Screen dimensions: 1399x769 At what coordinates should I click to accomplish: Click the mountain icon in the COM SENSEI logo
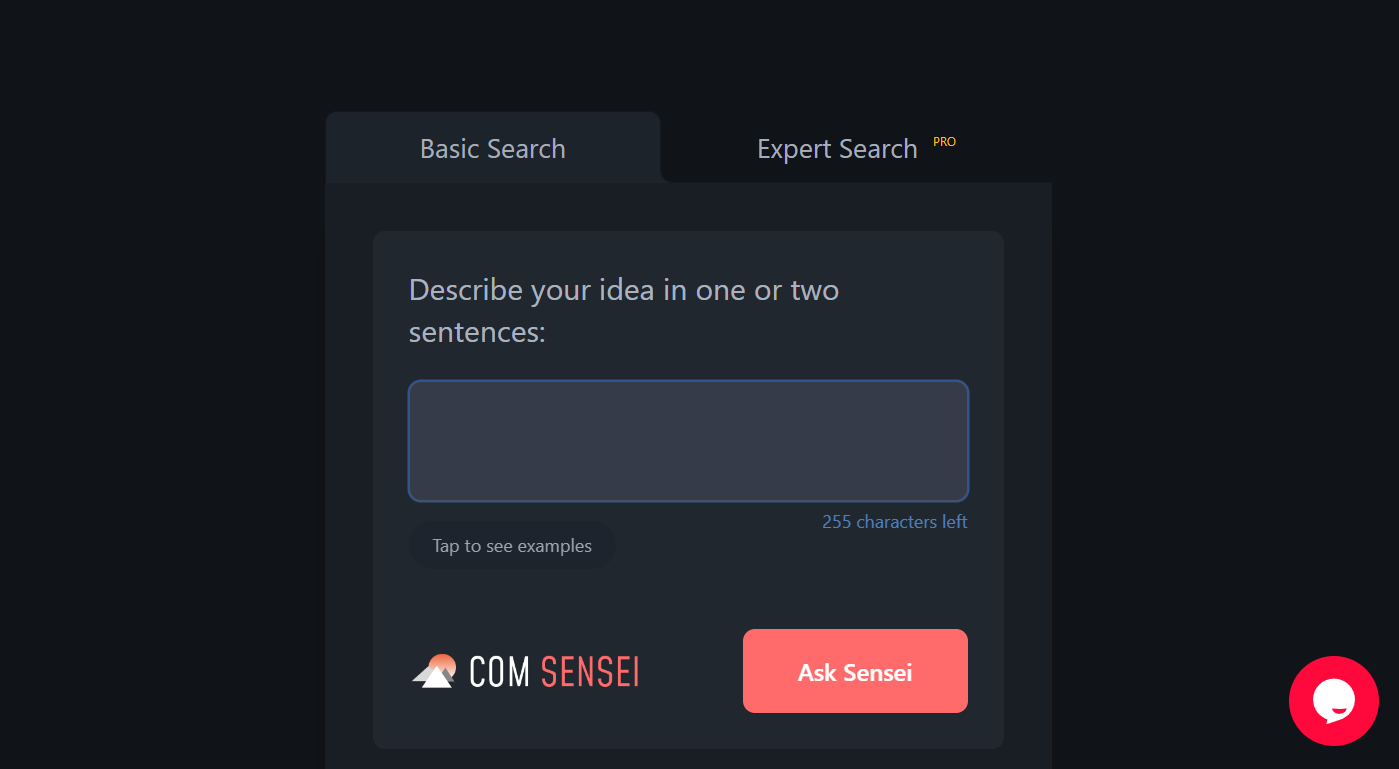coord(434,670)
